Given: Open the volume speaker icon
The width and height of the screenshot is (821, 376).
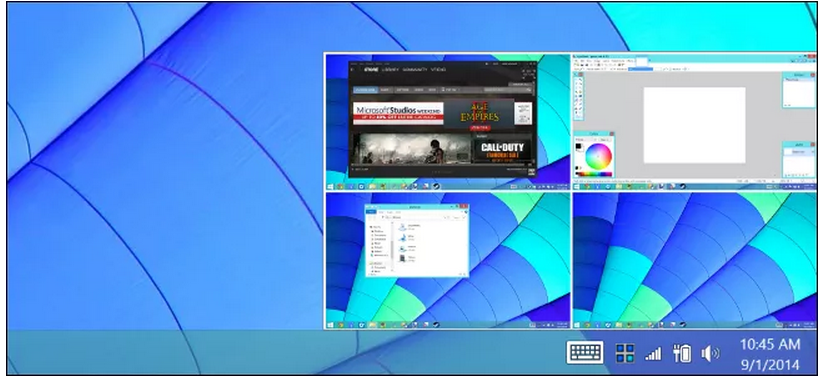Looking at the screenshot, I should [710, 354].
